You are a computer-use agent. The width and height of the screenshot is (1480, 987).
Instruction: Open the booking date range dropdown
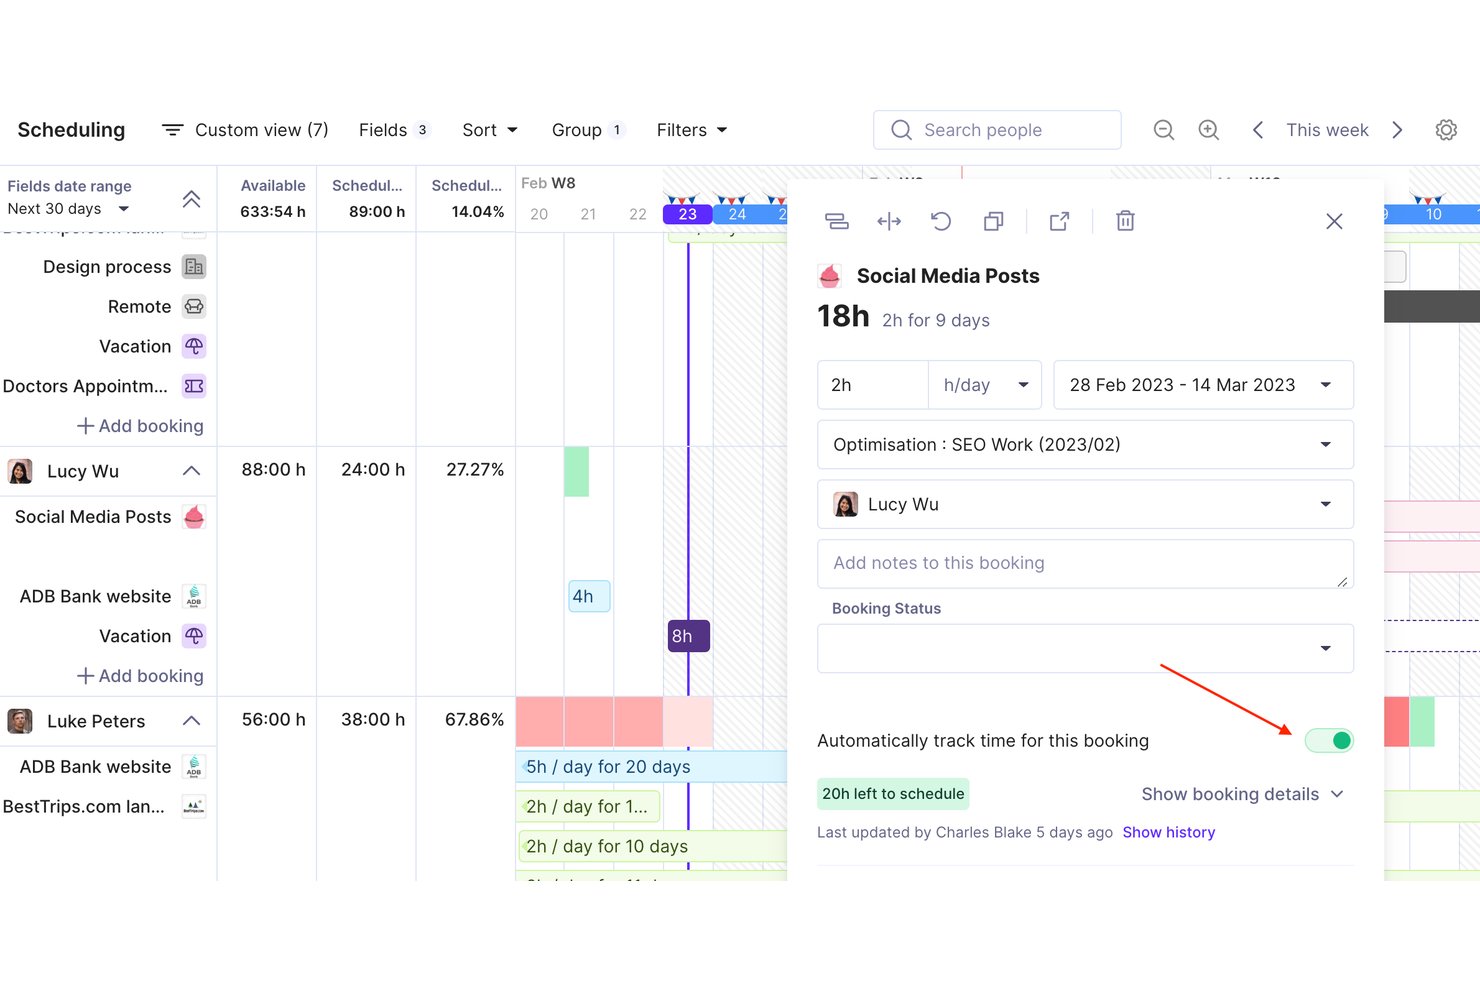(x=1203, y=385)
